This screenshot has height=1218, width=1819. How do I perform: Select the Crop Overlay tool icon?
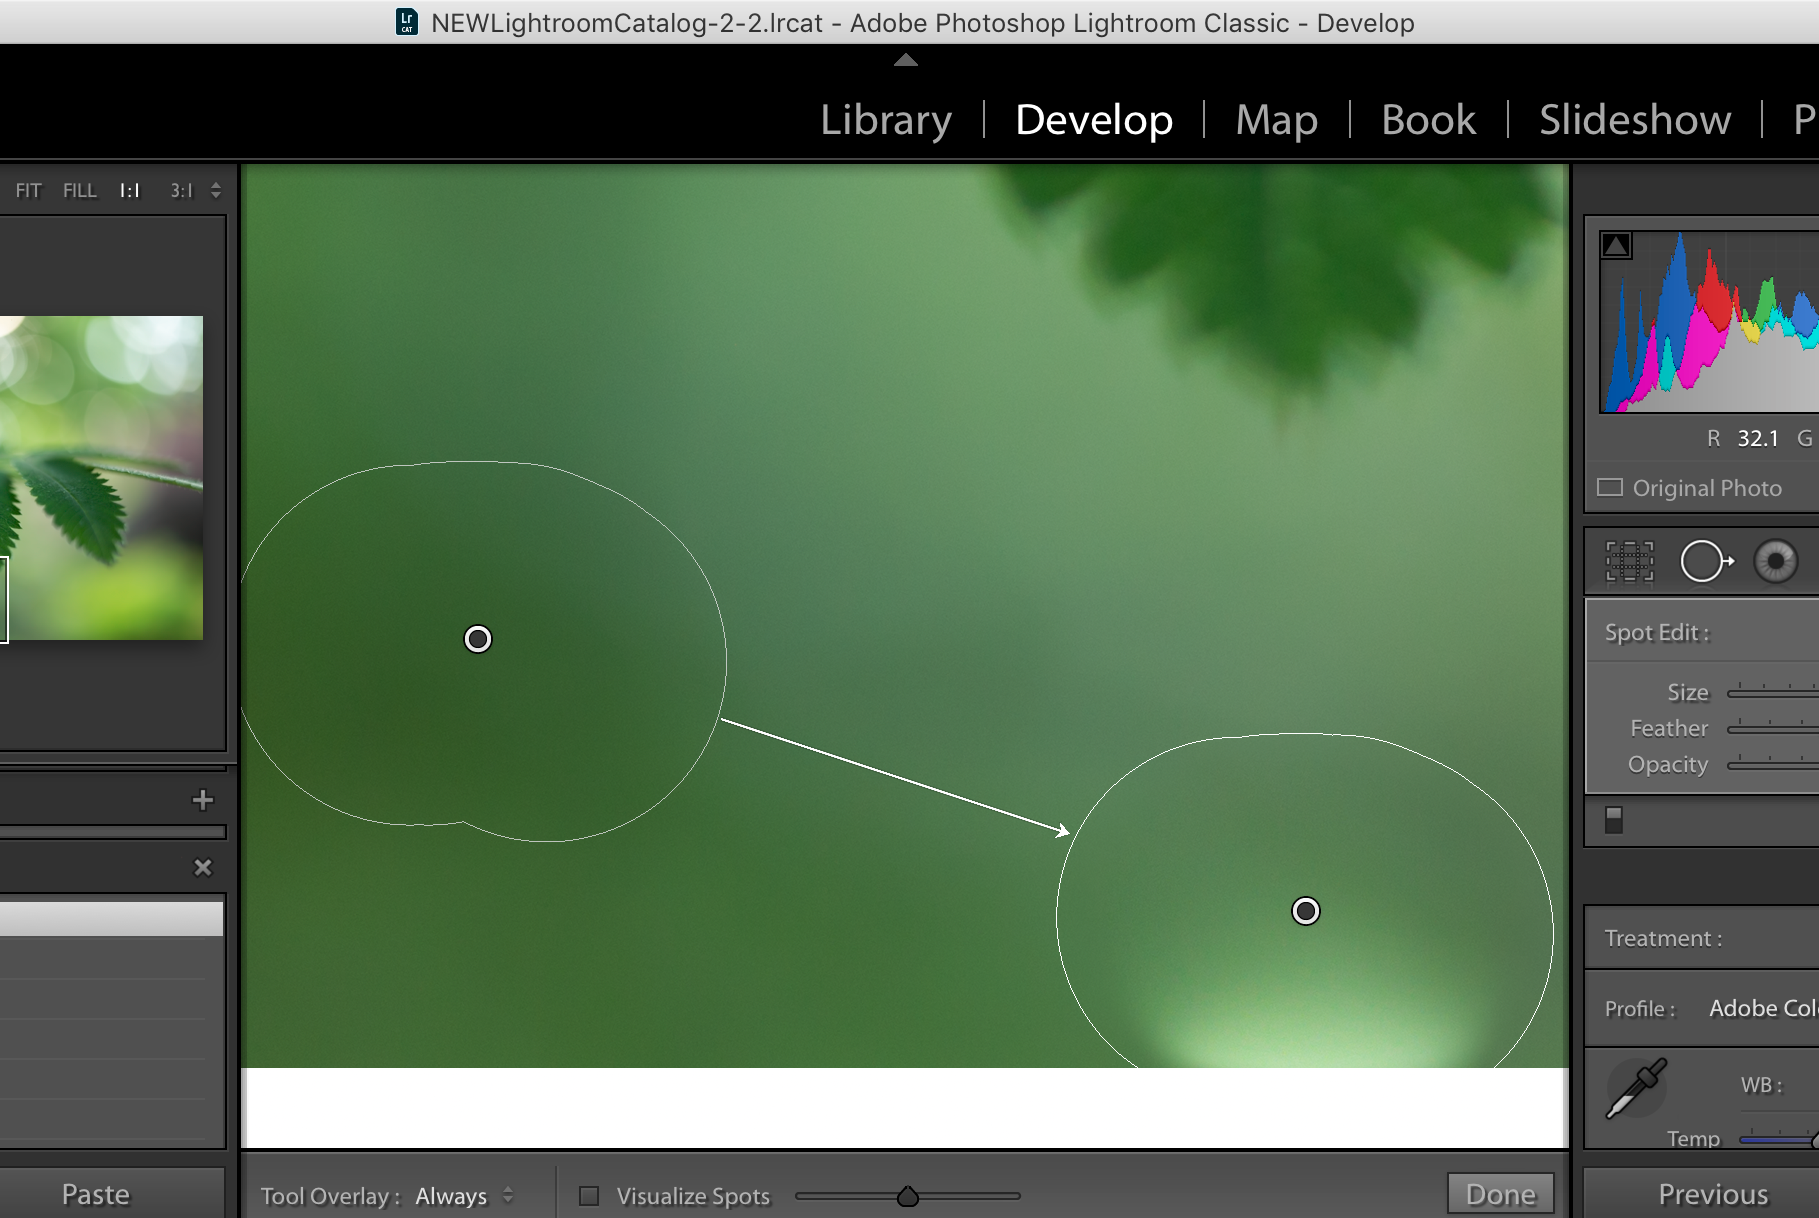1629,561
